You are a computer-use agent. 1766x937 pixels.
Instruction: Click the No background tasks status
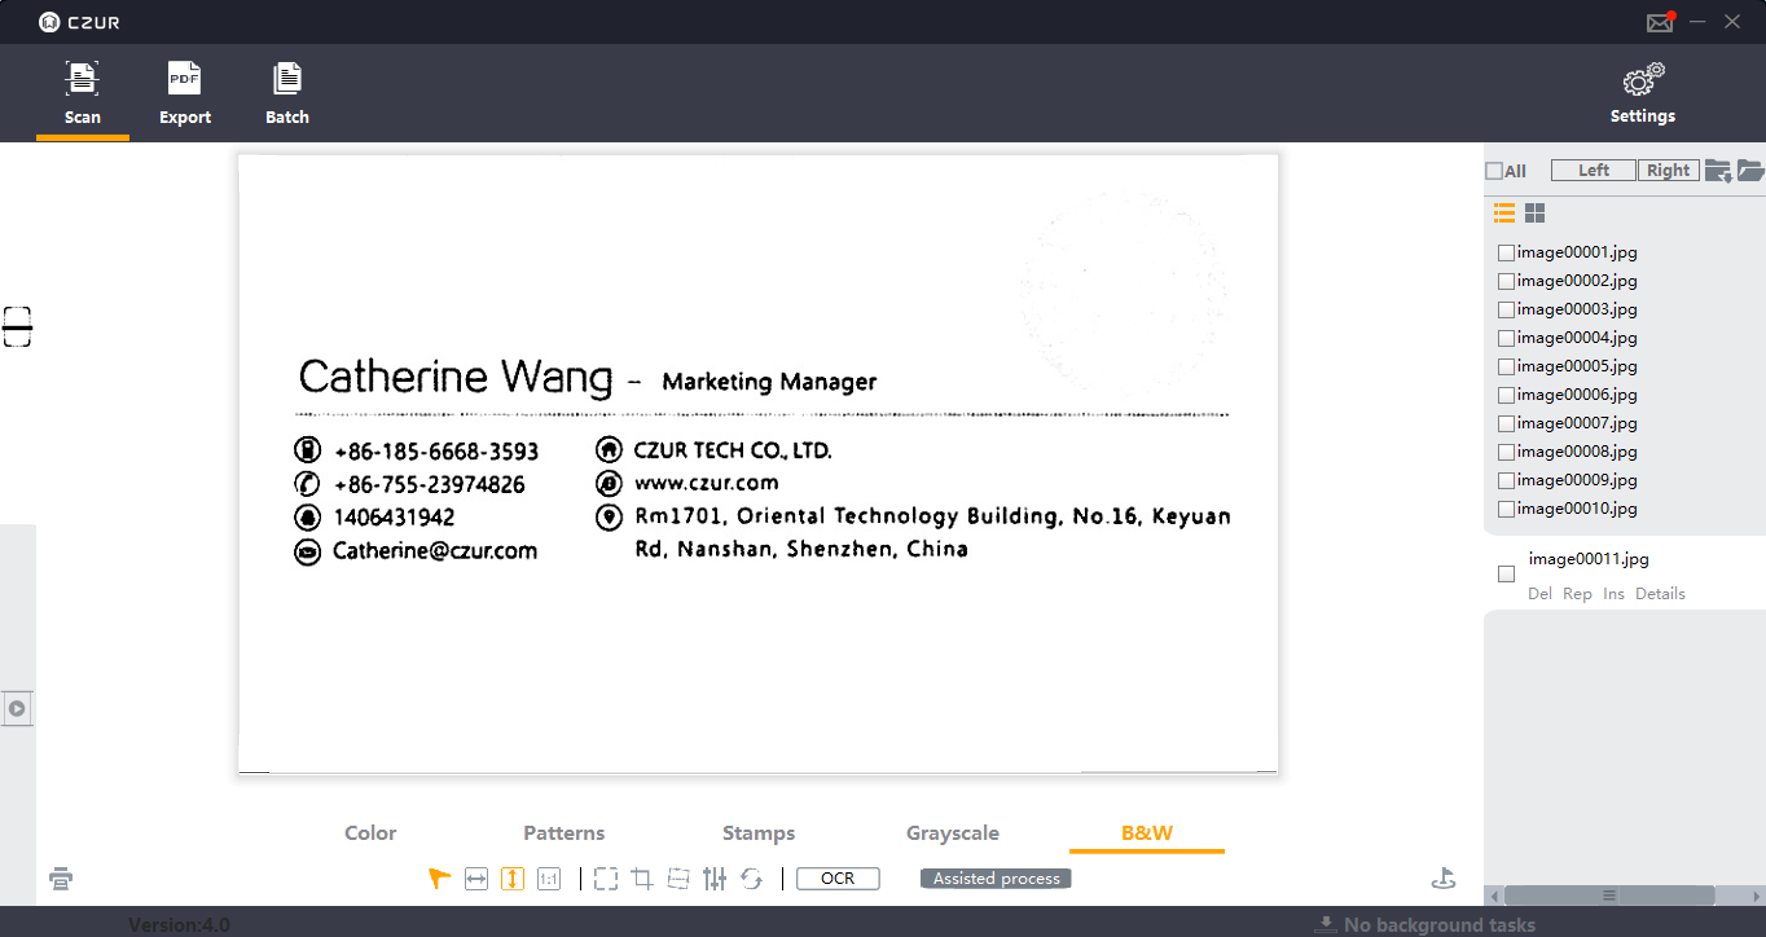pos(1425,925)
